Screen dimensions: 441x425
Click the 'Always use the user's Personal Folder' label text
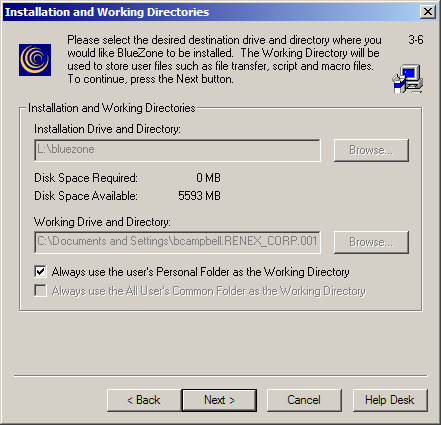click(x=200, y=272)
